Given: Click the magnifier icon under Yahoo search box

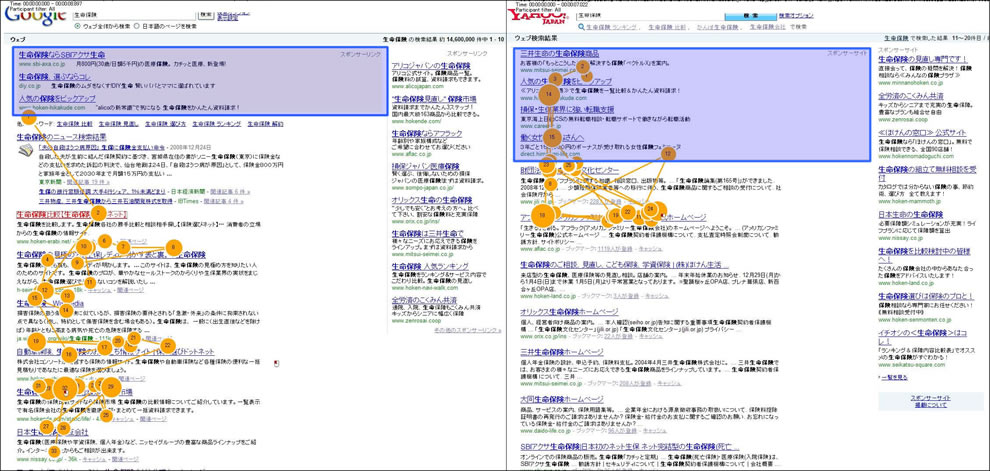Looking at the screenshot, I should 581,28.
